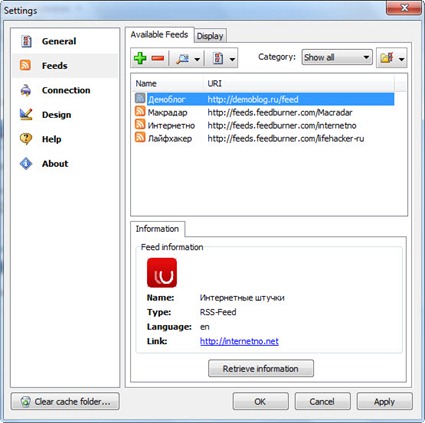
Task: Click the Retrieve information button
Action: (x=261, y=369)
